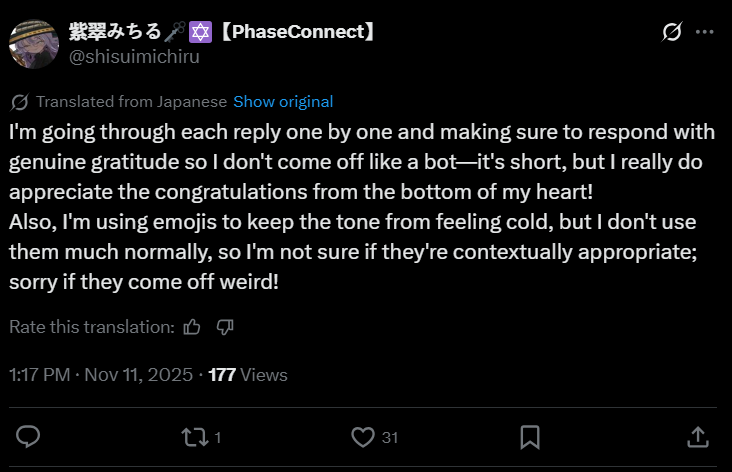The width and height of the screenshot is (732, 472).
Task: Open the share post icon
Action: [697, 437]
